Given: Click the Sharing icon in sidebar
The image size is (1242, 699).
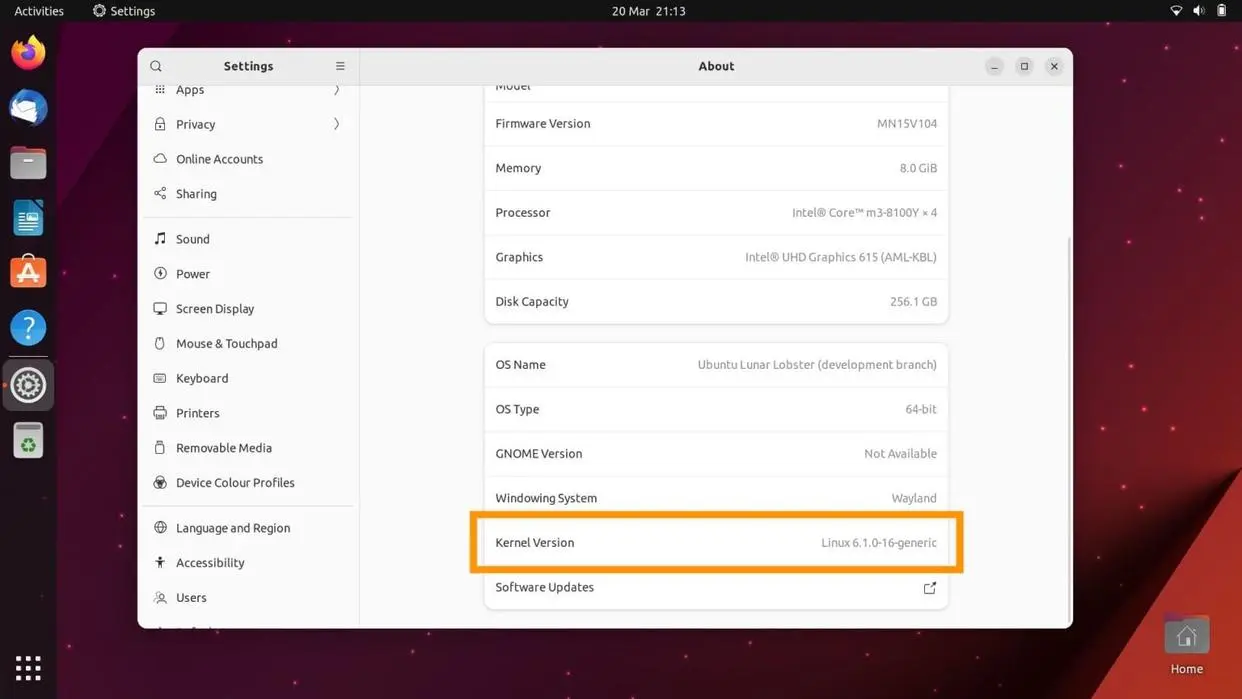Looking at the screenshot, I should (160, 194).
